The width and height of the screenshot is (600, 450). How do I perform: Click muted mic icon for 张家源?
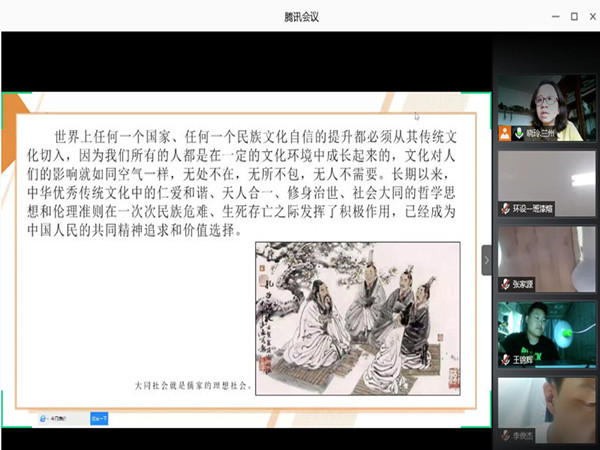point(504,284)
